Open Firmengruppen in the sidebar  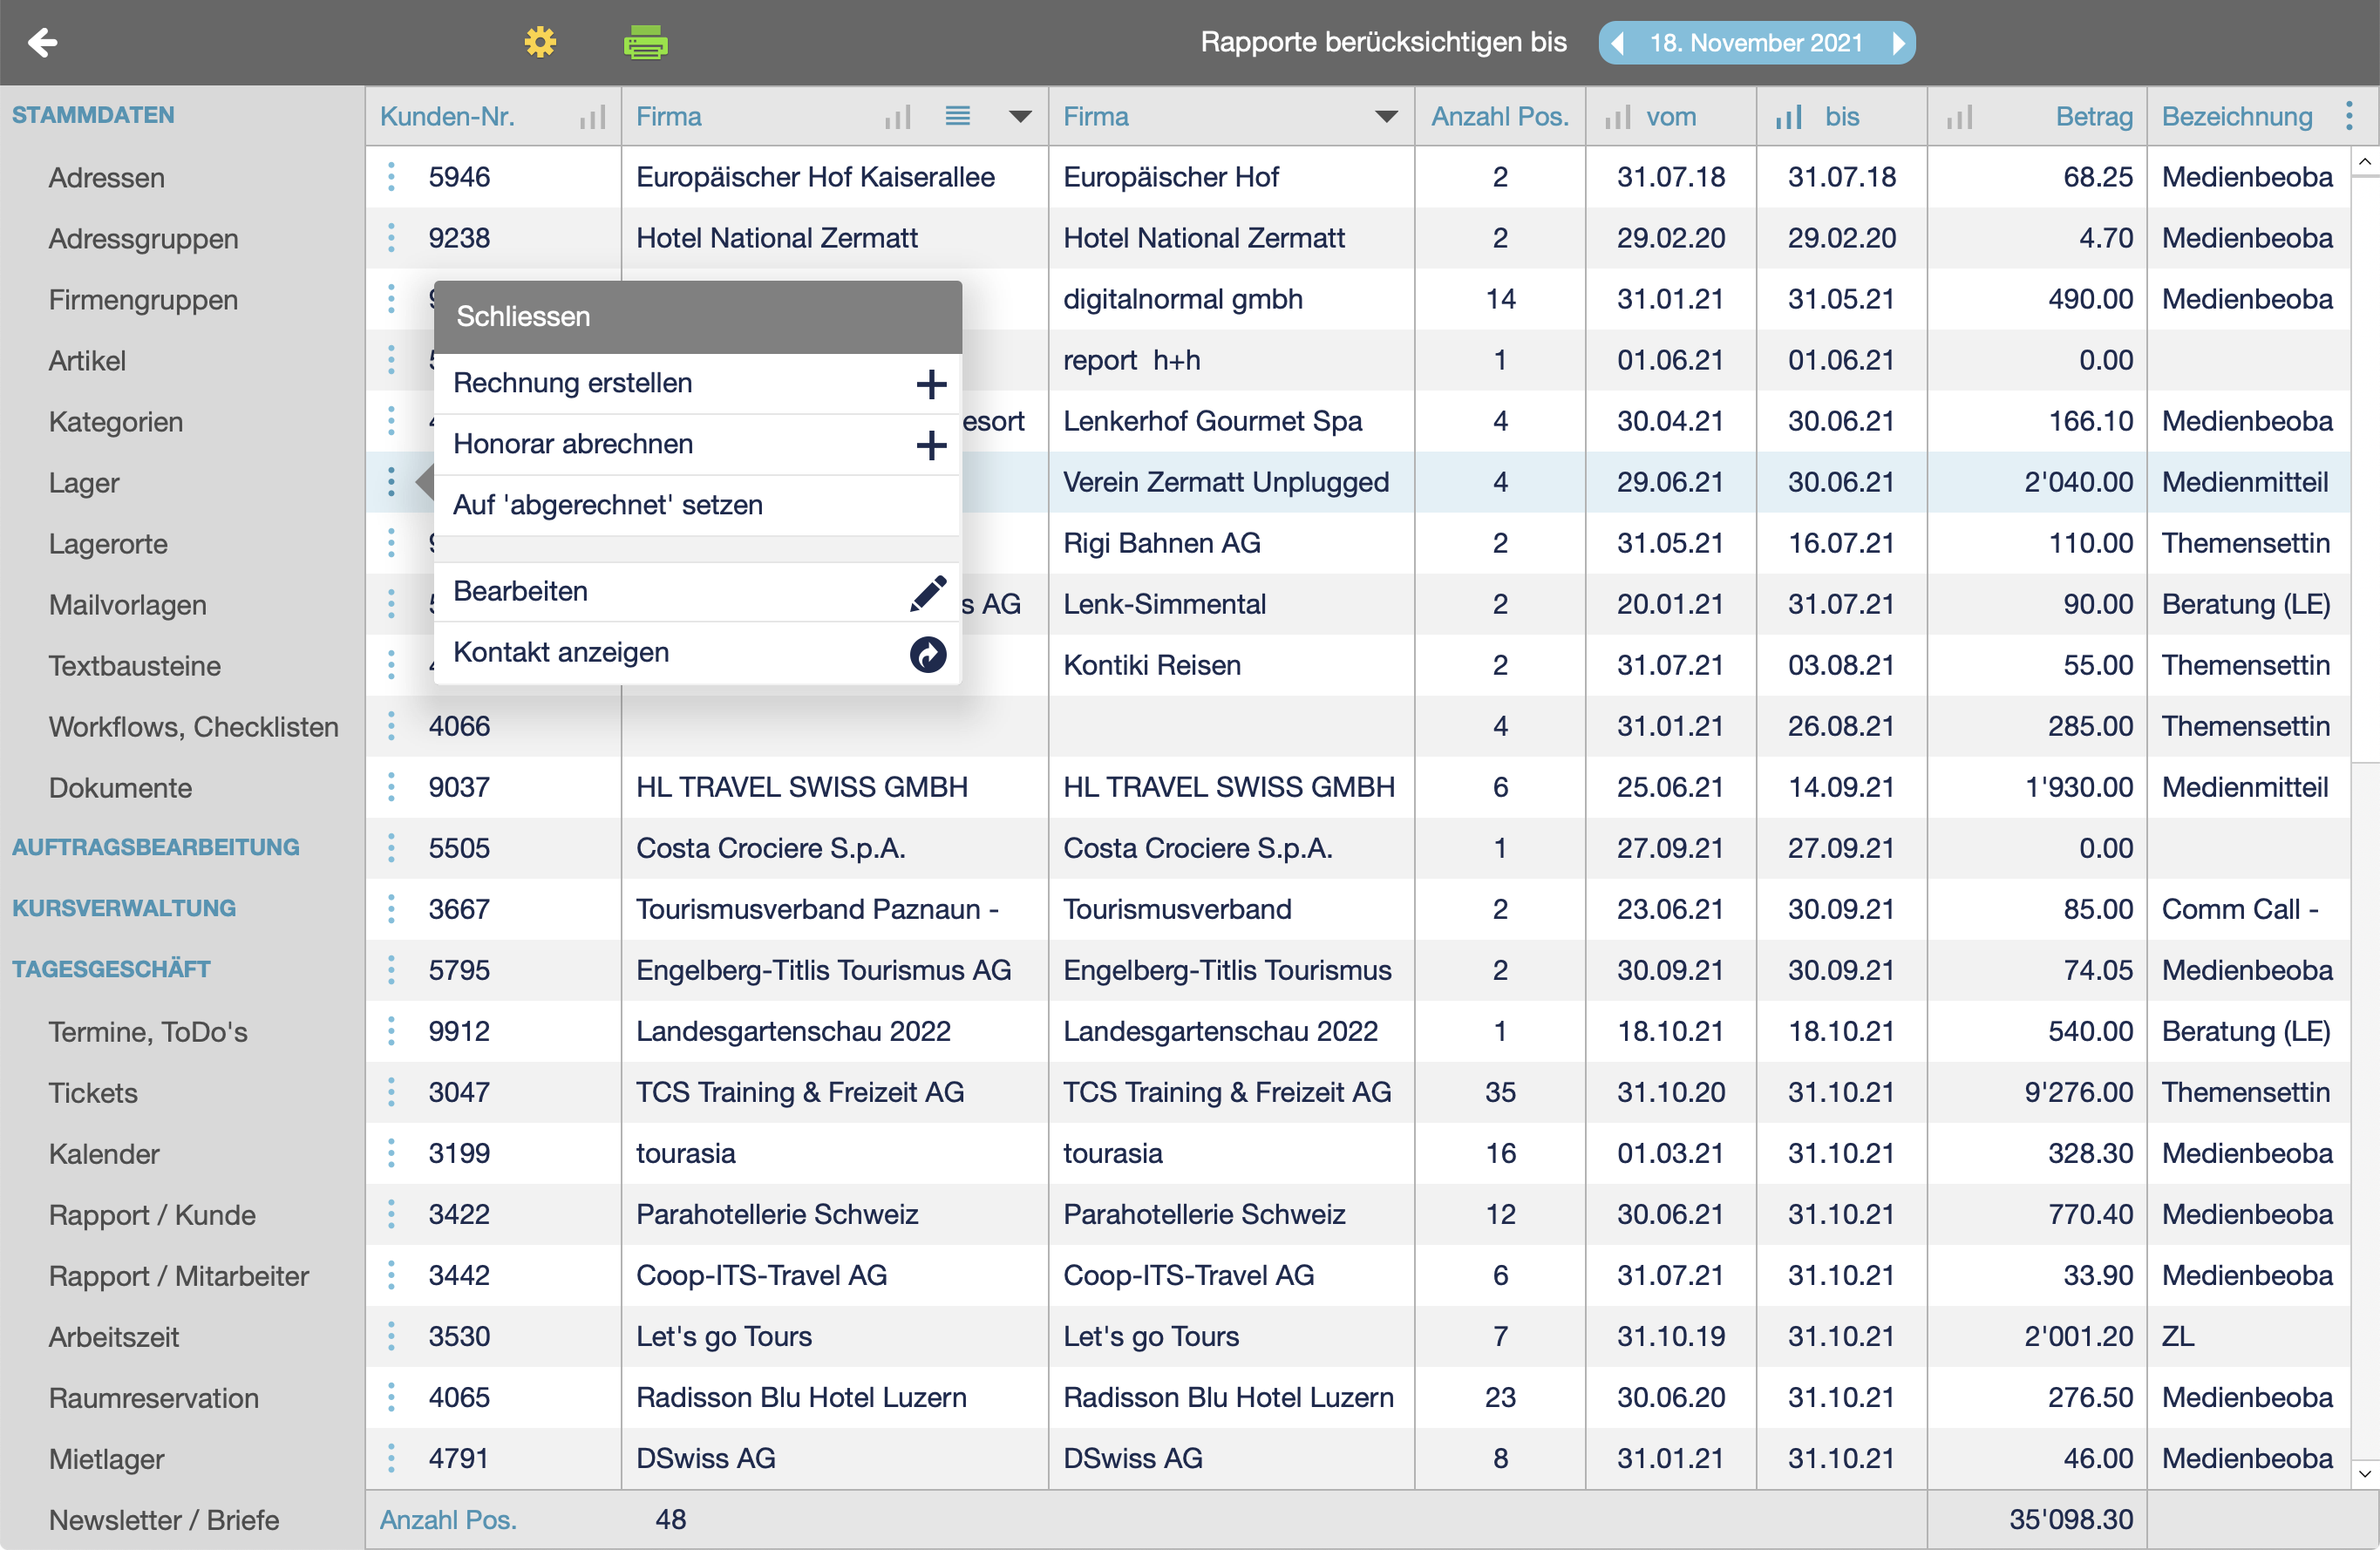(143, 300)
